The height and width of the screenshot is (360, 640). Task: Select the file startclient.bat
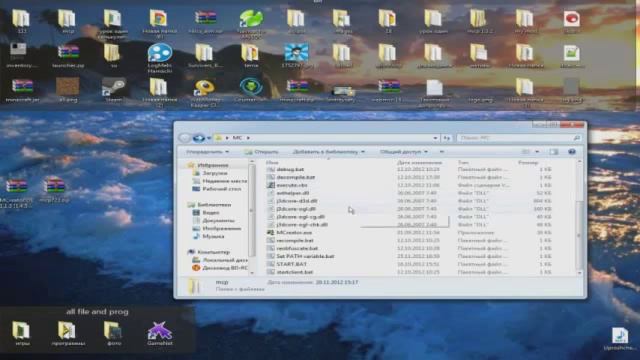tap(295, 272)
